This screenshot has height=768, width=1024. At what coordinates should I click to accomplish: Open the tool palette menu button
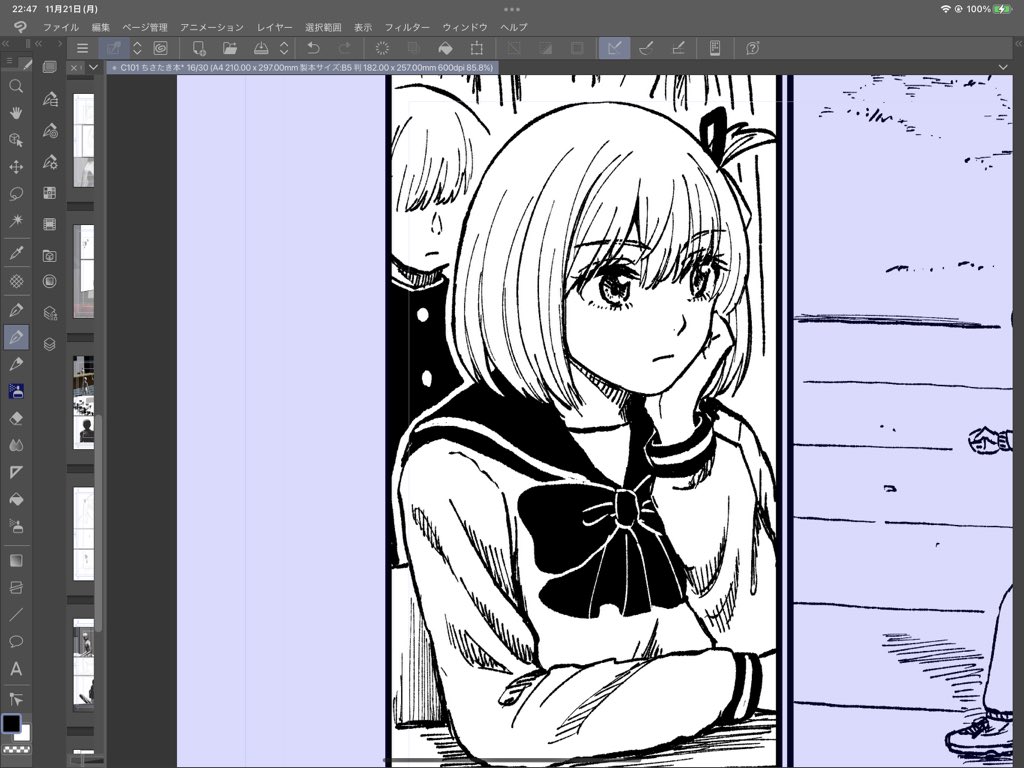pyautogui.click(x=9, y=61)
